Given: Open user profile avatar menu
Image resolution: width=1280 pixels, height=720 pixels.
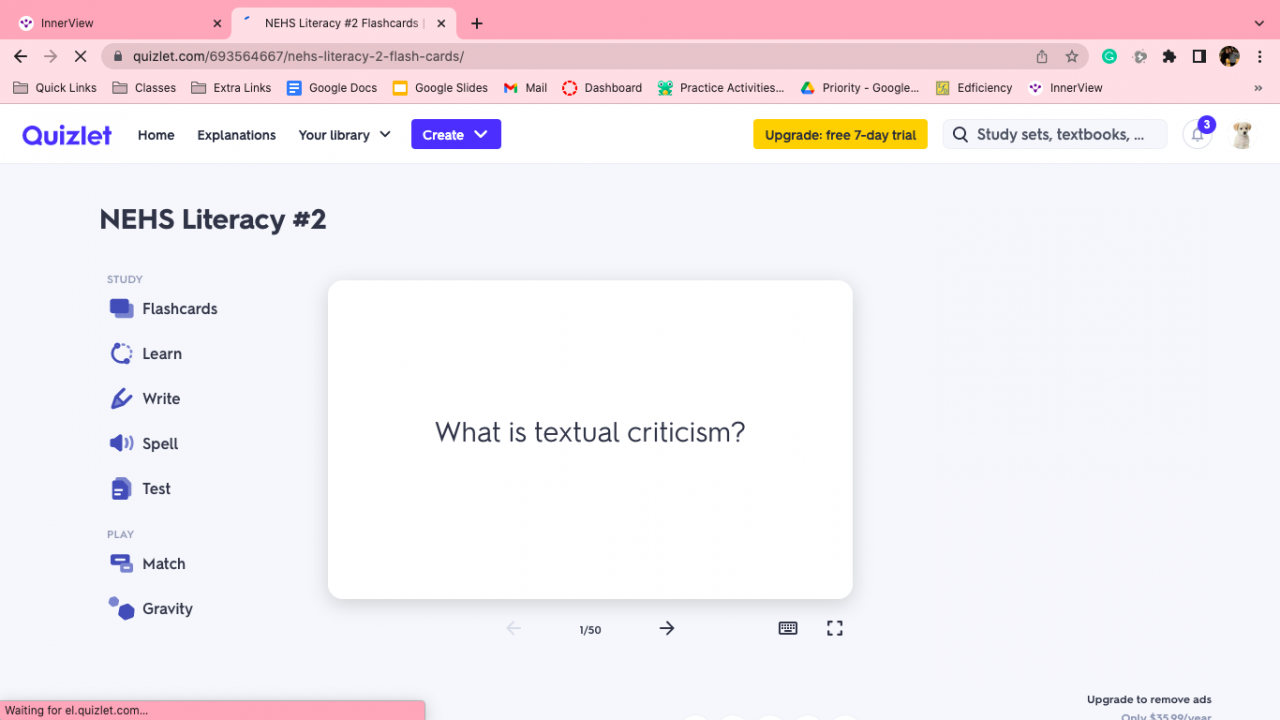Looking at the screenshot, I should point(1242,134).
